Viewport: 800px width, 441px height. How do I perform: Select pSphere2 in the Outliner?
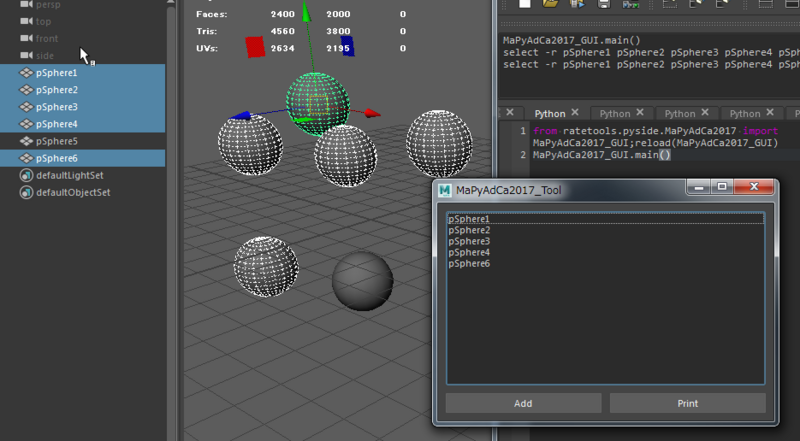pos(83,90)
